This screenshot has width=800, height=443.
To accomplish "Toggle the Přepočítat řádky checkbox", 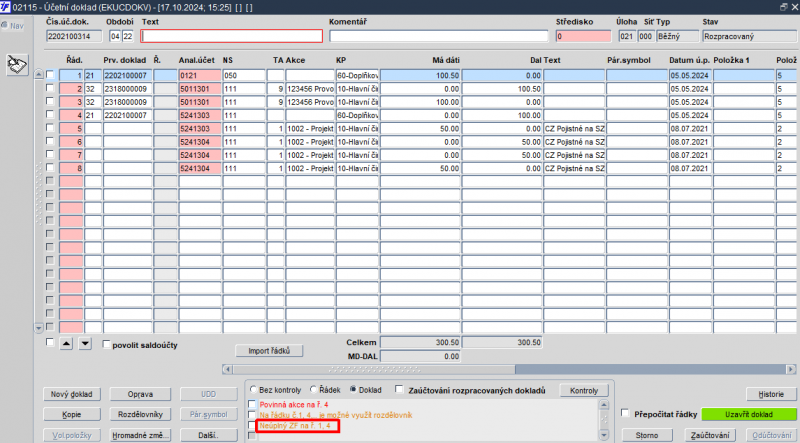I will (x=625, y=413).
